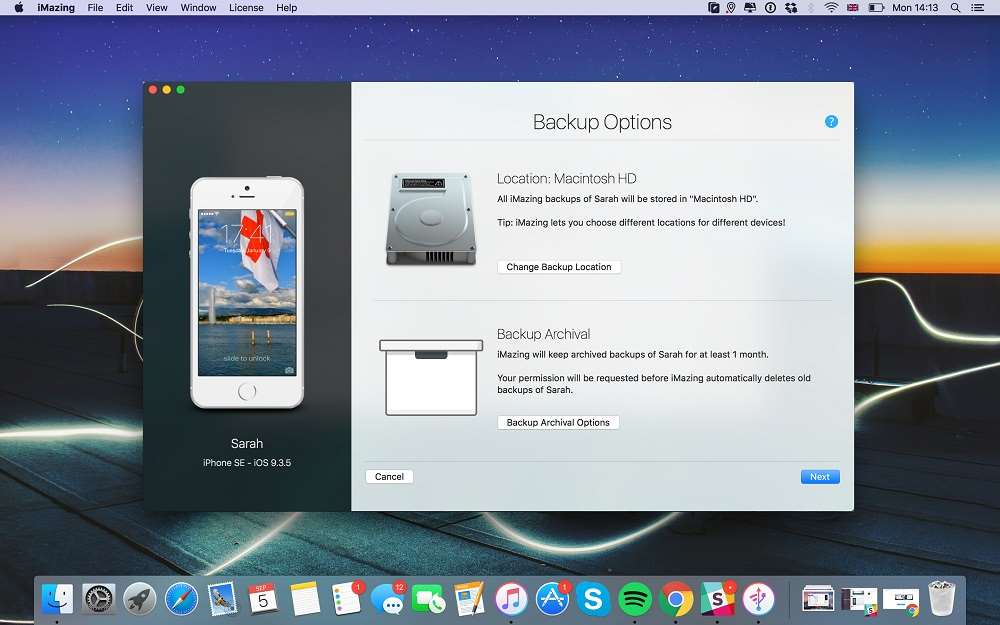Open the Trash in the Dock
This screenshot has height=625, width=1000.
(x=940, y=600)
